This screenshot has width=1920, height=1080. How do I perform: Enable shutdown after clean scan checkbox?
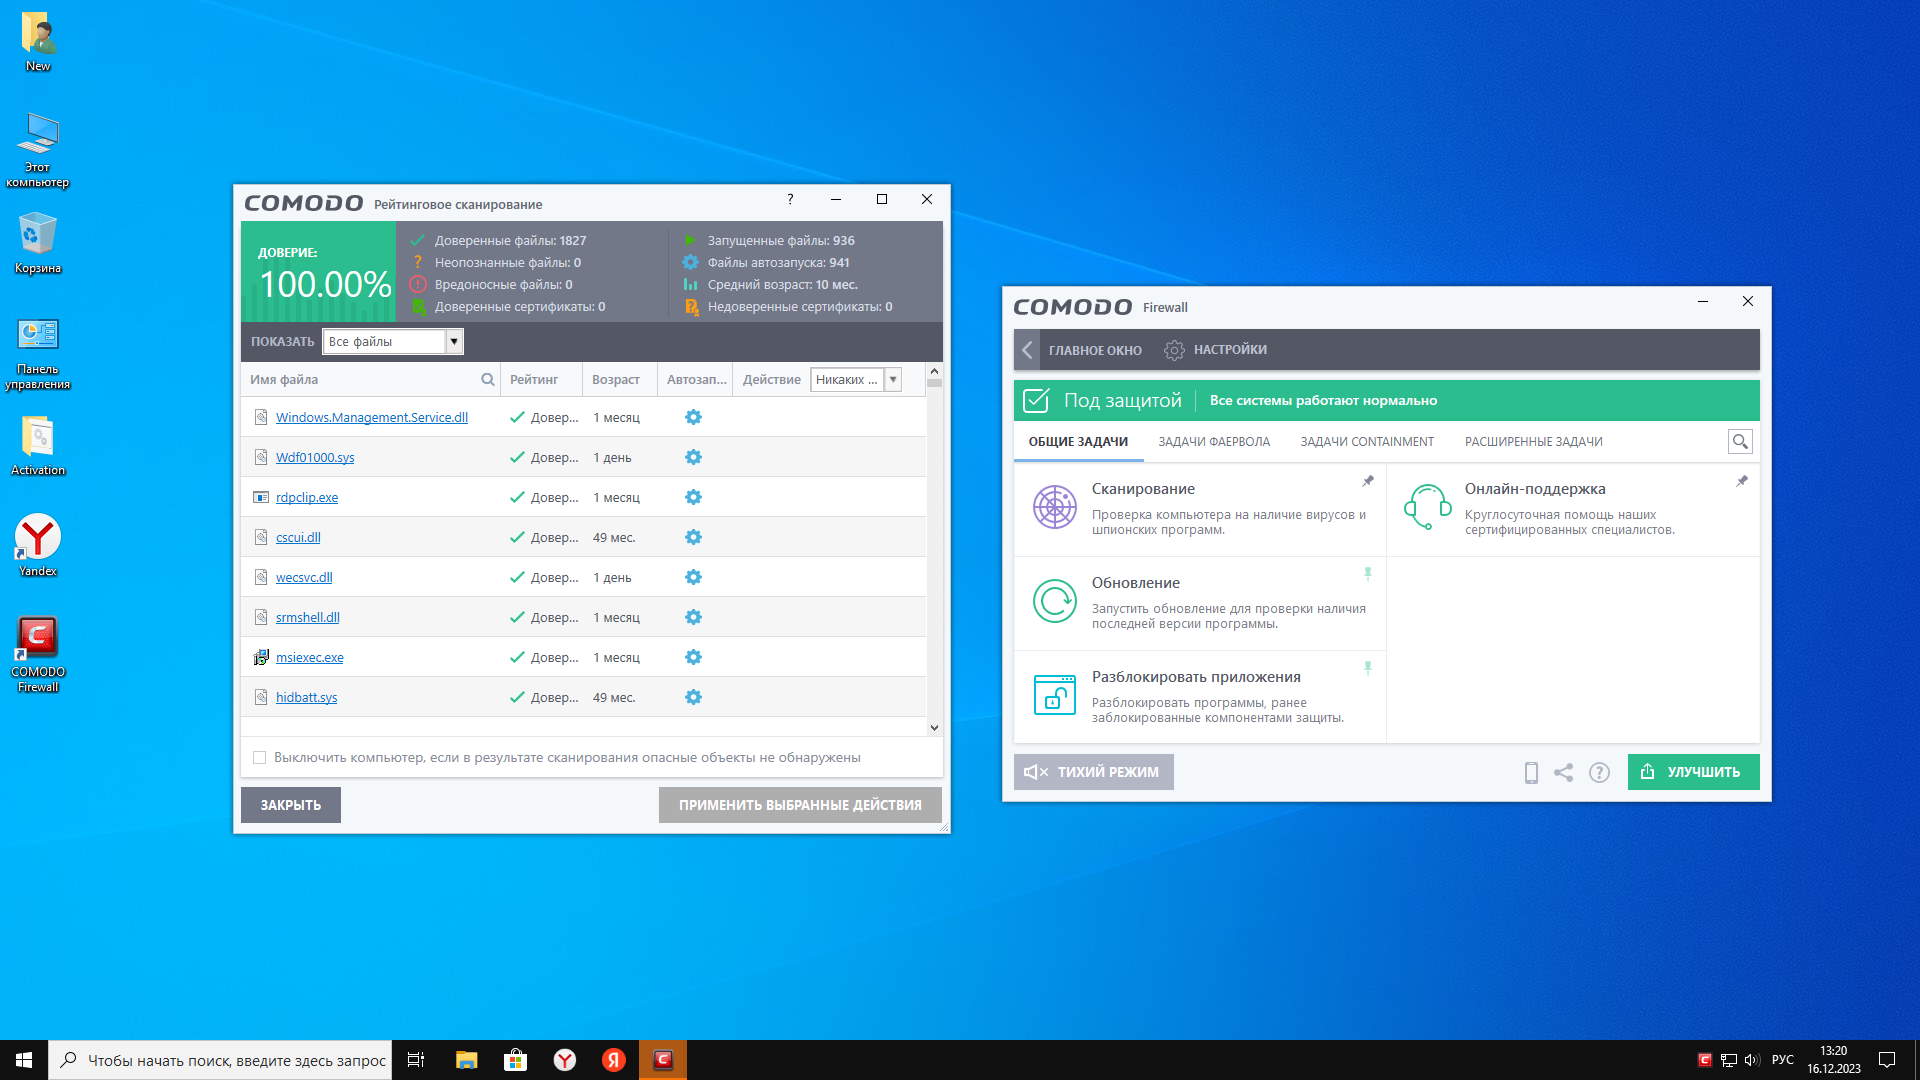(x=260, y=758)
